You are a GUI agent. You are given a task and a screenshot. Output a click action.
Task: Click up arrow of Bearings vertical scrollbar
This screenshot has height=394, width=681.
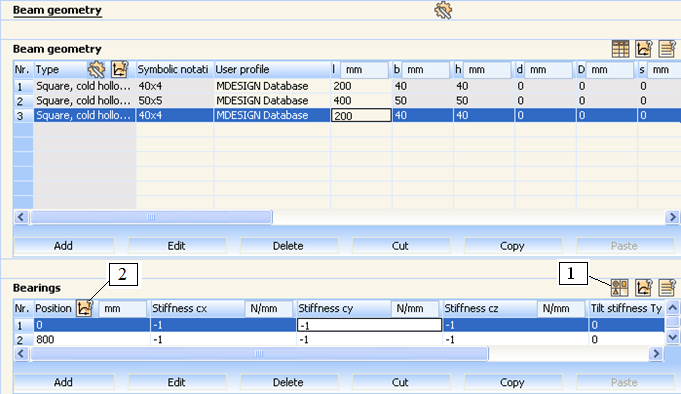click(x=672, y=308)
